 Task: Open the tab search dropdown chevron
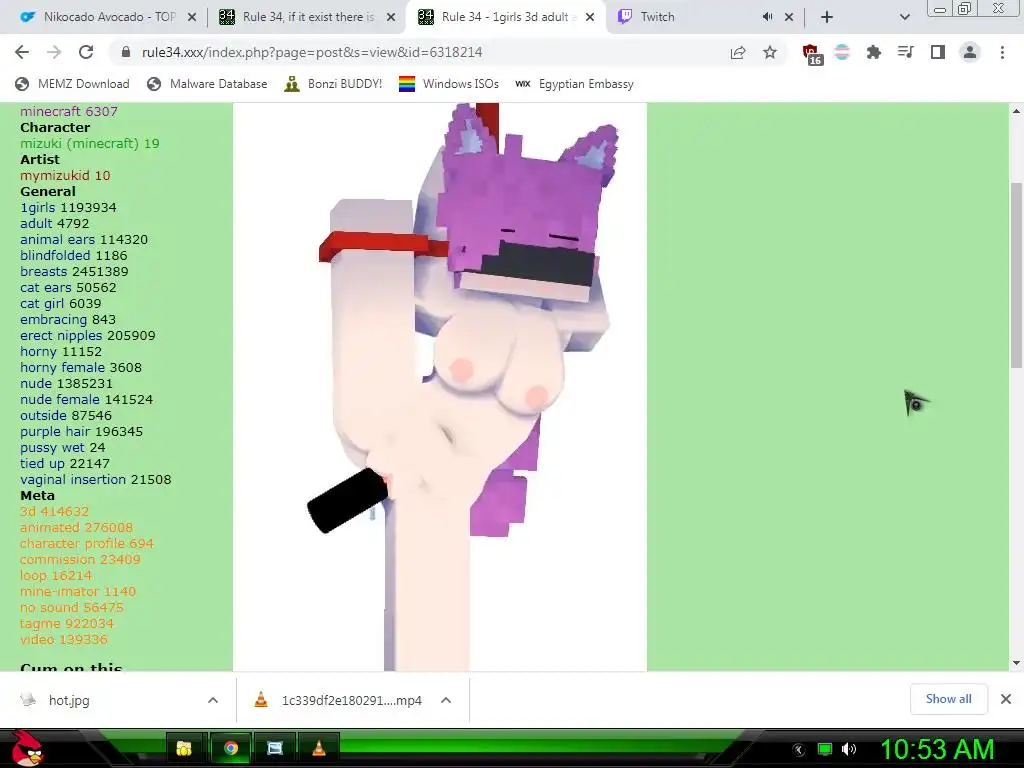[904, 17]
